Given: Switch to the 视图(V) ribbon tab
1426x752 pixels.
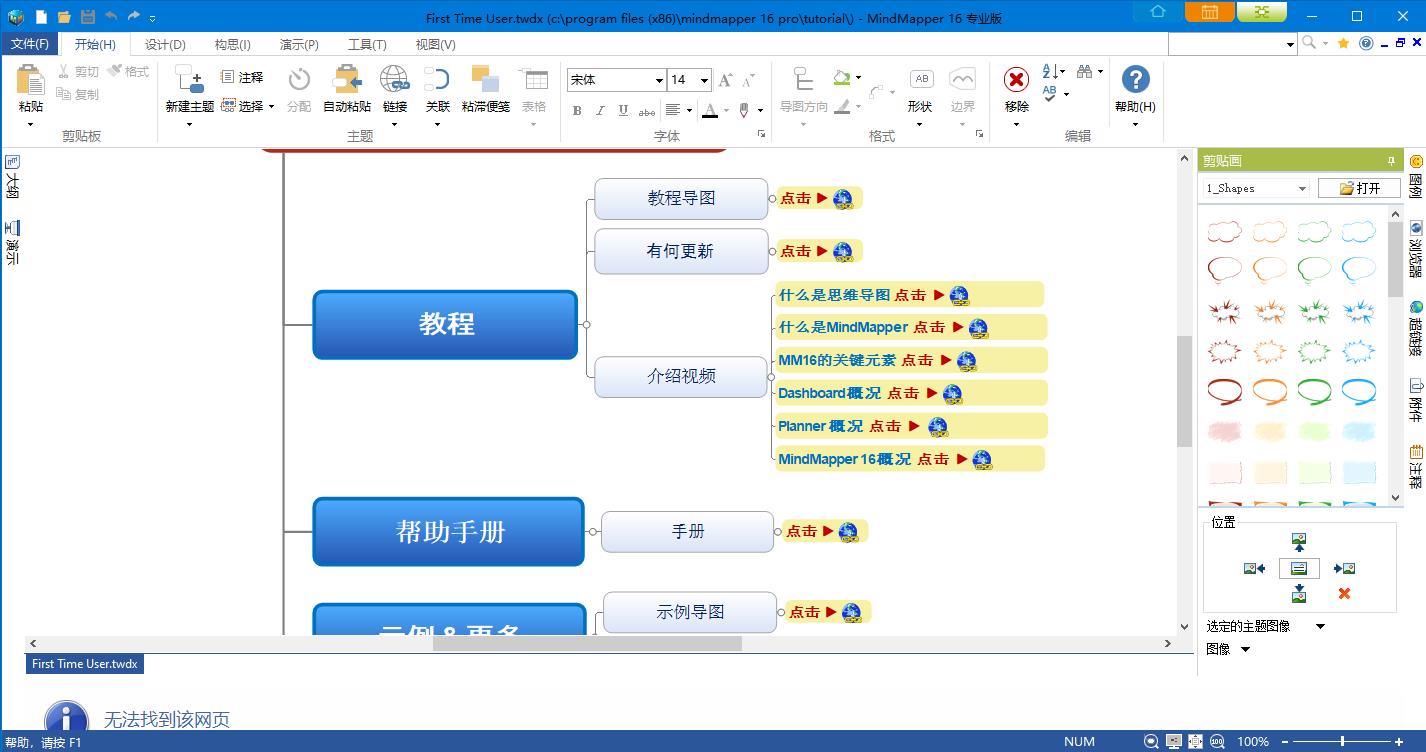Looking at the screenshot, I should 435,44.
